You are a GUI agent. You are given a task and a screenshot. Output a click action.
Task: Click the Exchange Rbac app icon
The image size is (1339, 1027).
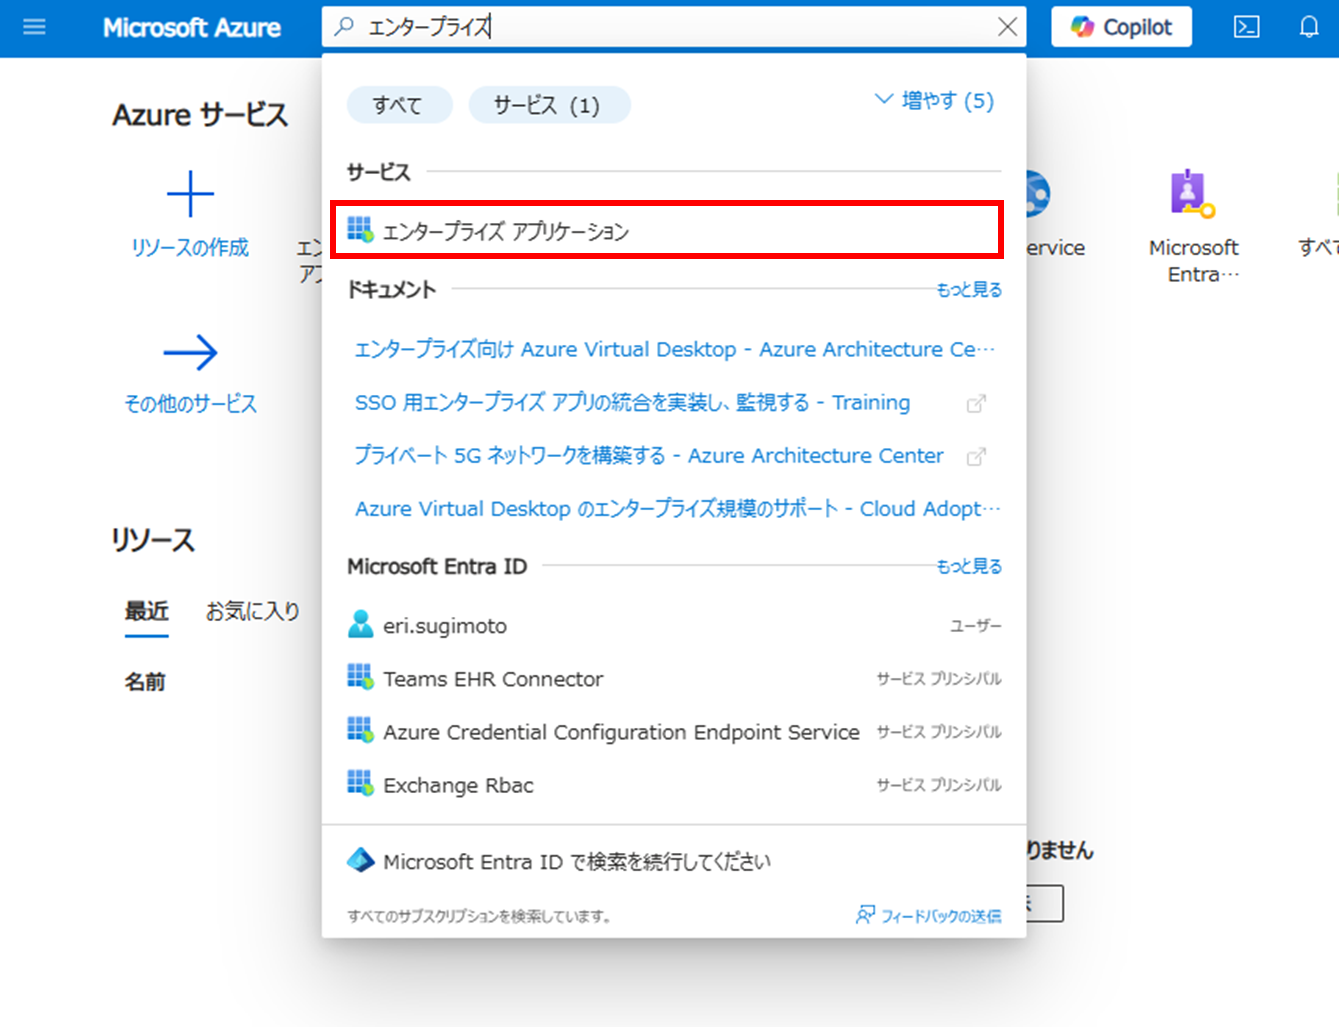click(360, 784)
